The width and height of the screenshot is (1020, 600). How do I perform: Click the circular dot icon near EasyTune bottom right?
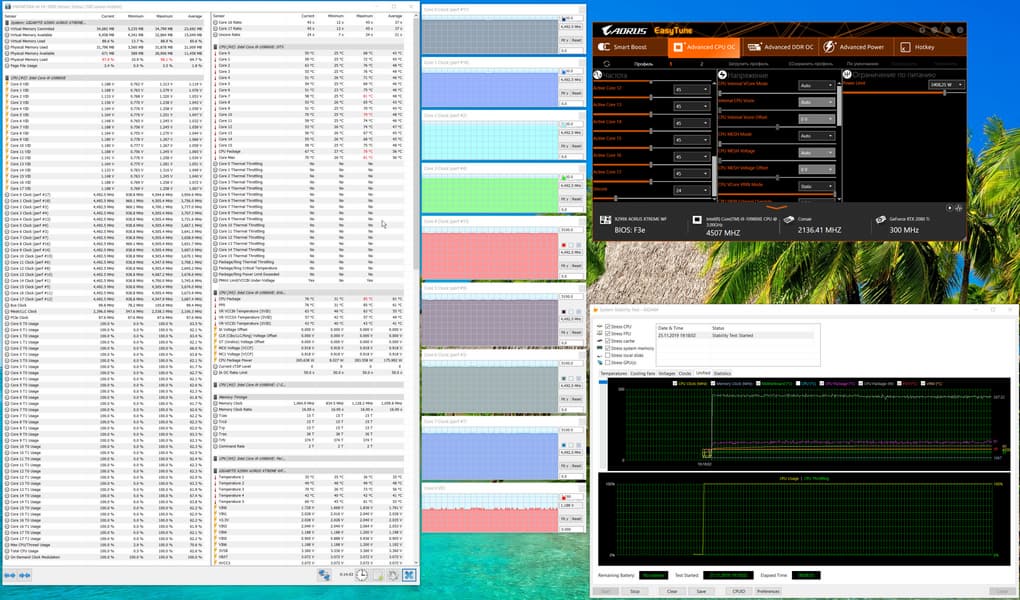(x=949, y=208)
